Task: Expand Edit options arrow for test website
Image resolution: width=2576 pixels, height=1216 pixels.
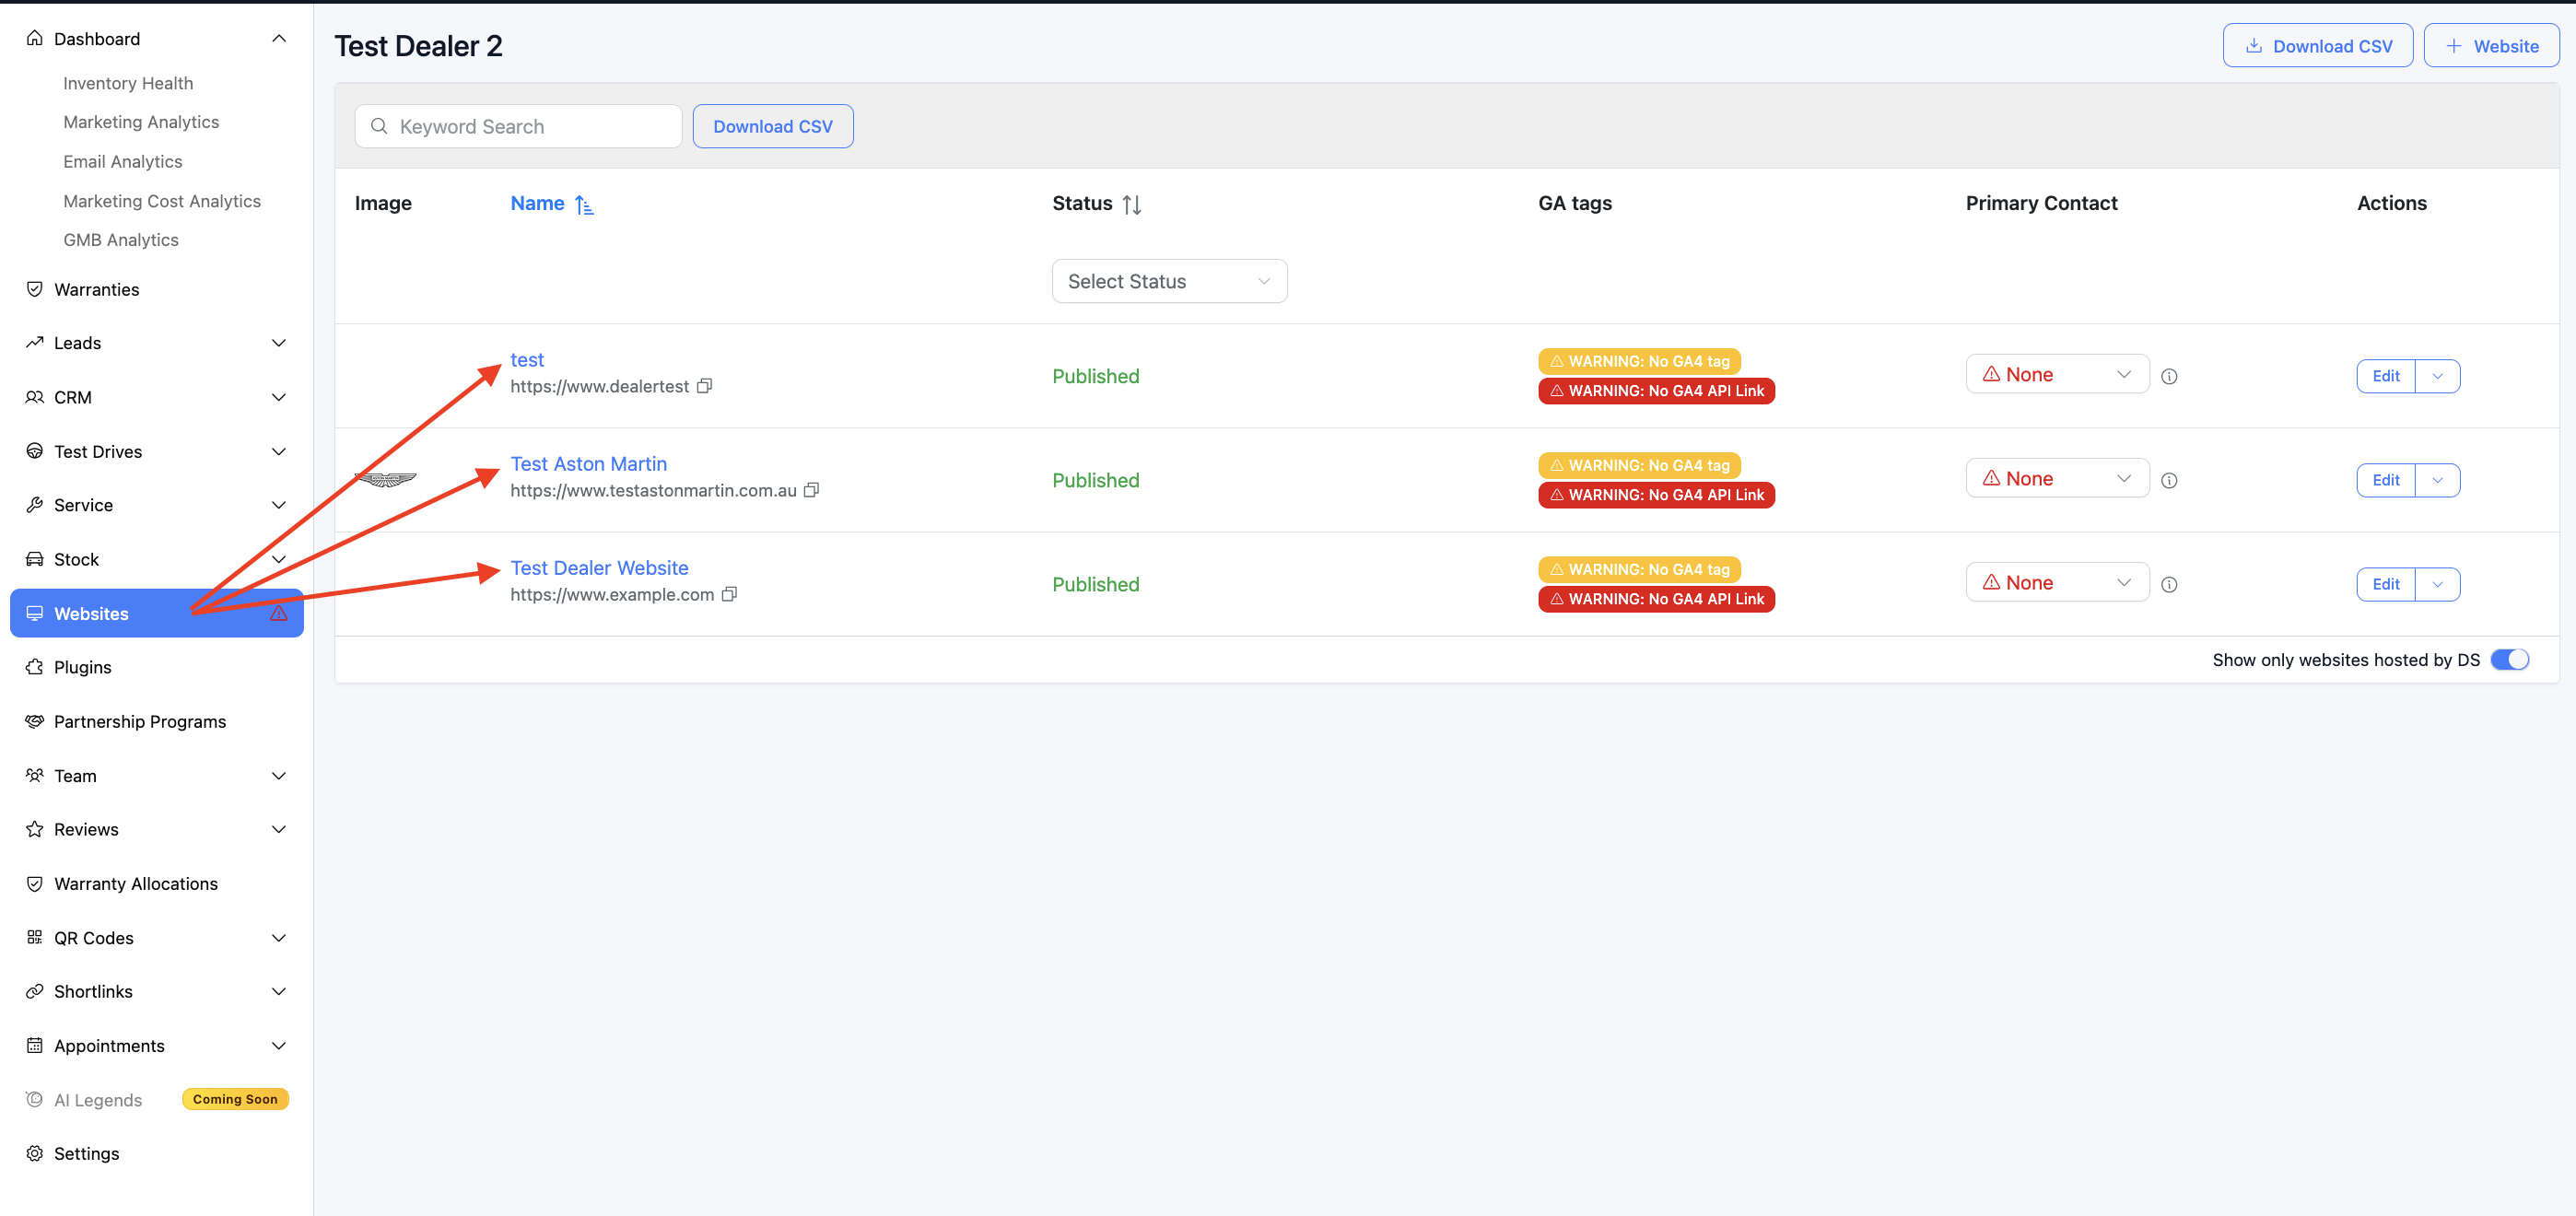Action: (x=2437, y=377)
